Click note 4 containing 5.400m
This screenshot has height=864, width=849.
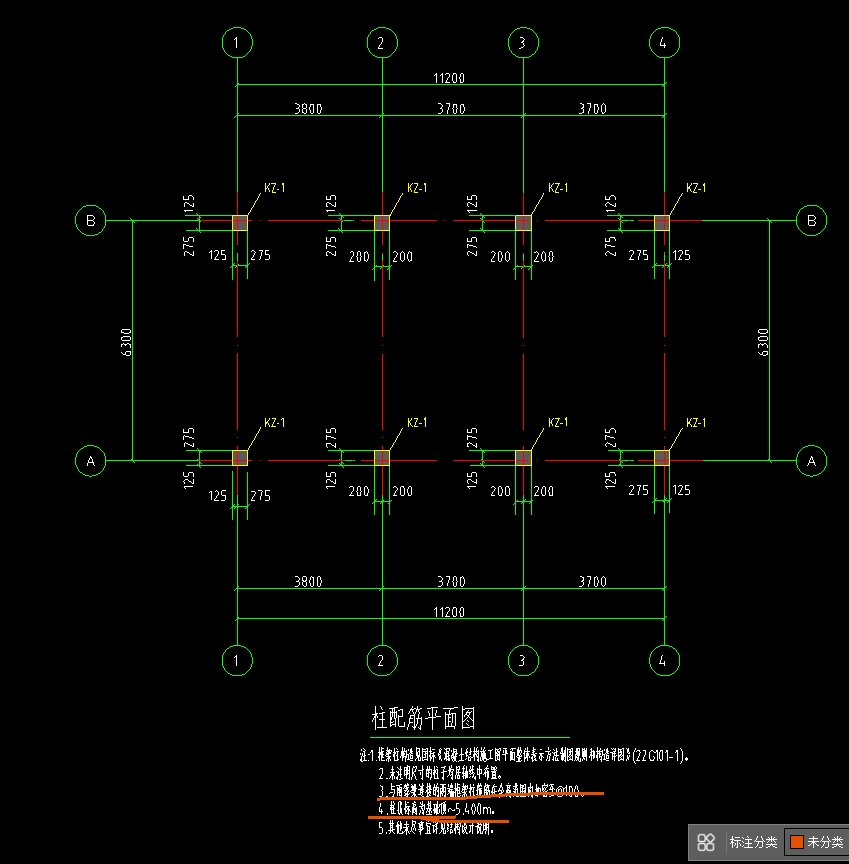[x=436, y=809]
